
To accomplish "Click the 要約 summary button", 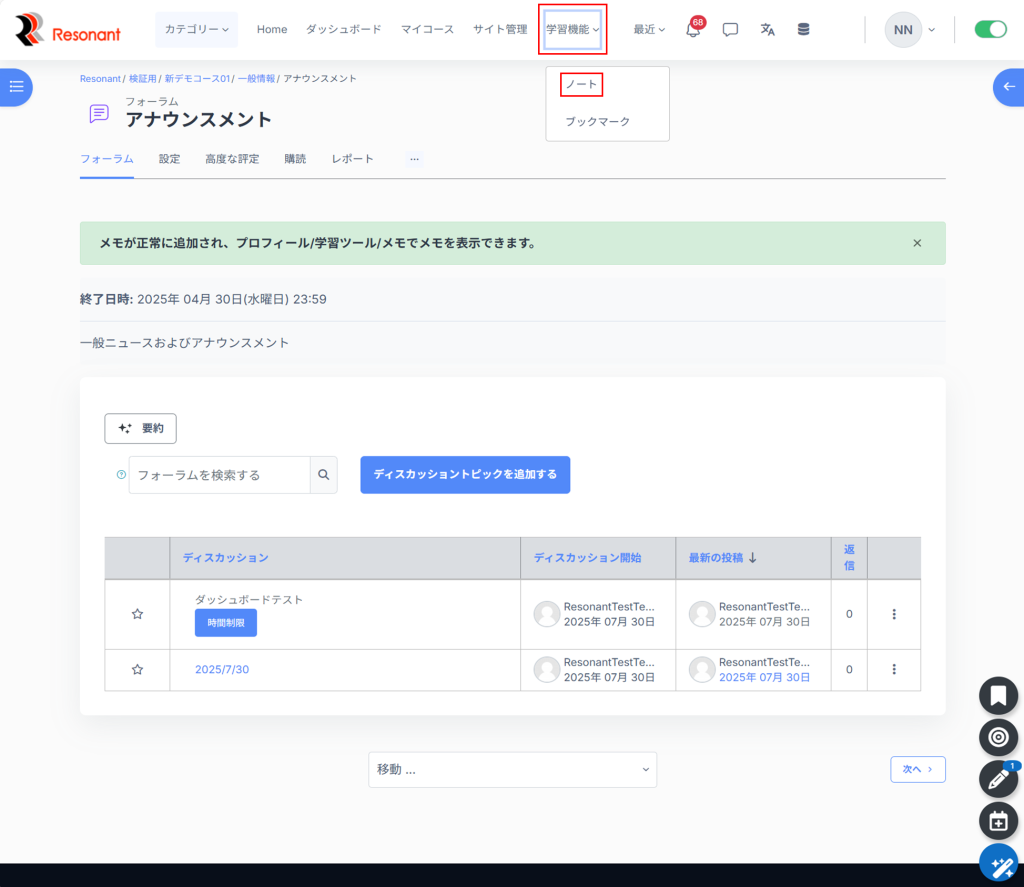I will click(x=141, y=428).
